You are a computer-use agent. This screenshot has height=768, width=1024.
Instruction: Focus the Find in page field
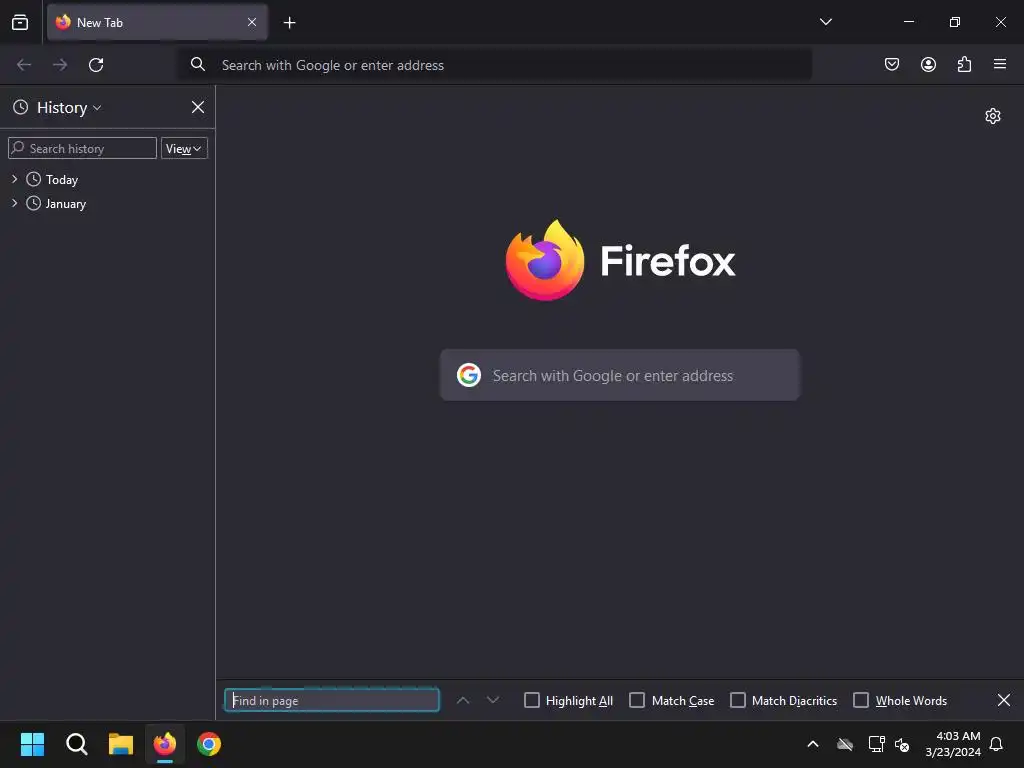coord(332,700)
